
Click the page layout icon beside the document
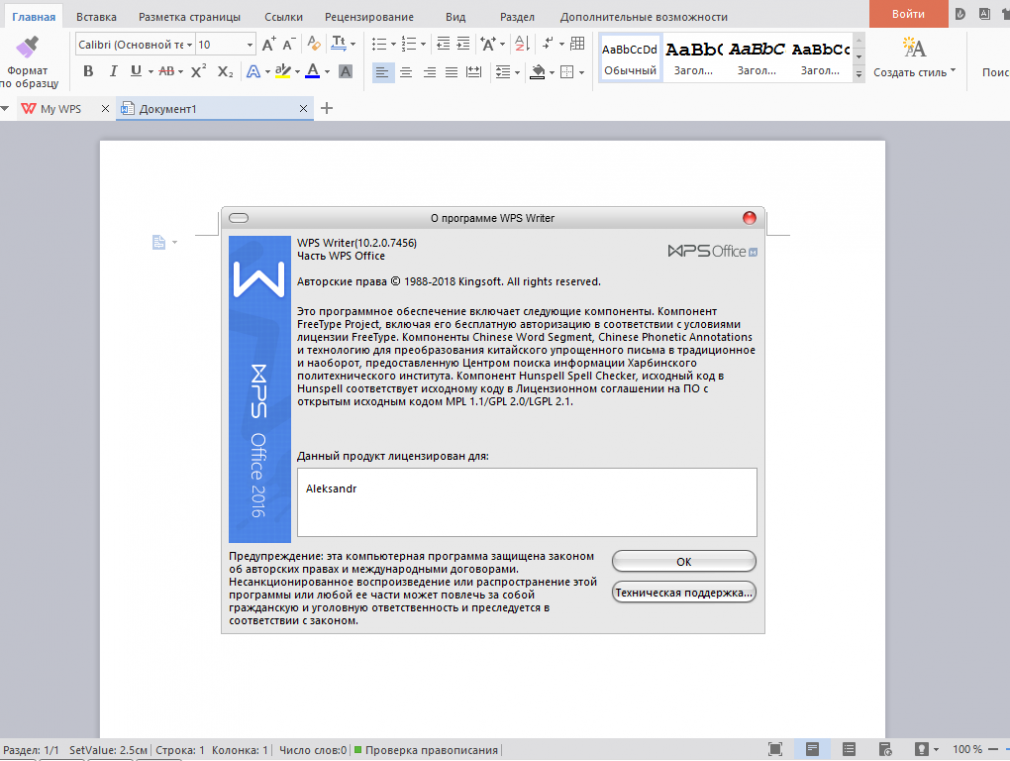(158, 242)
